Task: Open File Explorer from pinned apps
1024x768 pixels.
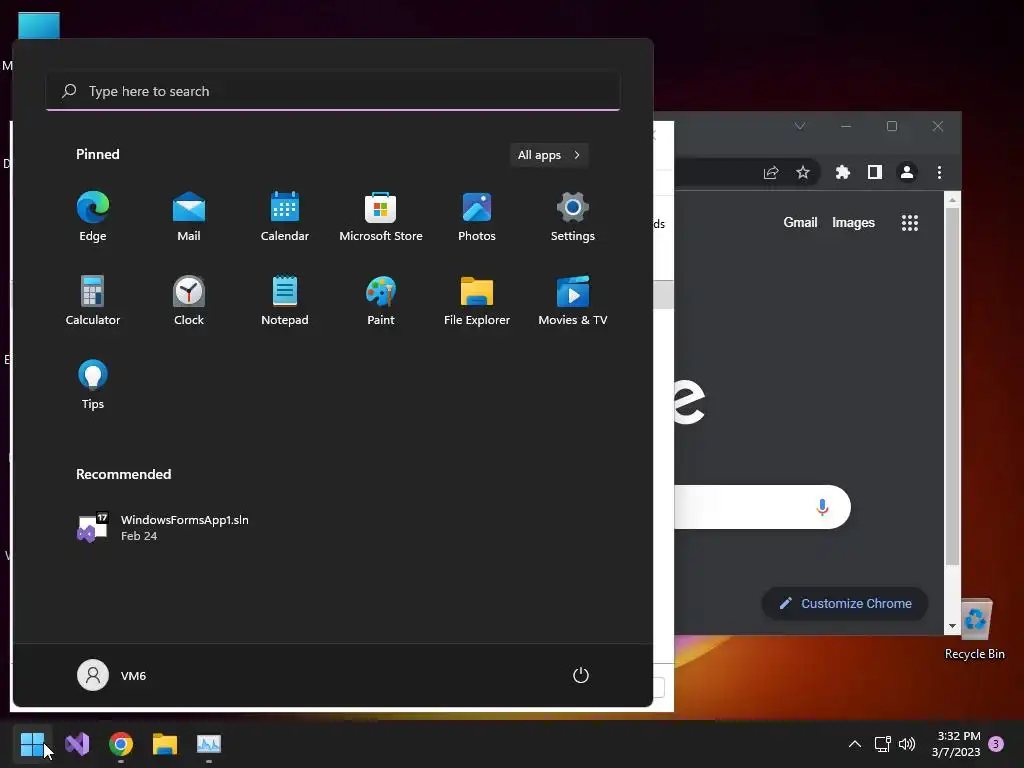Action: click(x=477, y=300)
